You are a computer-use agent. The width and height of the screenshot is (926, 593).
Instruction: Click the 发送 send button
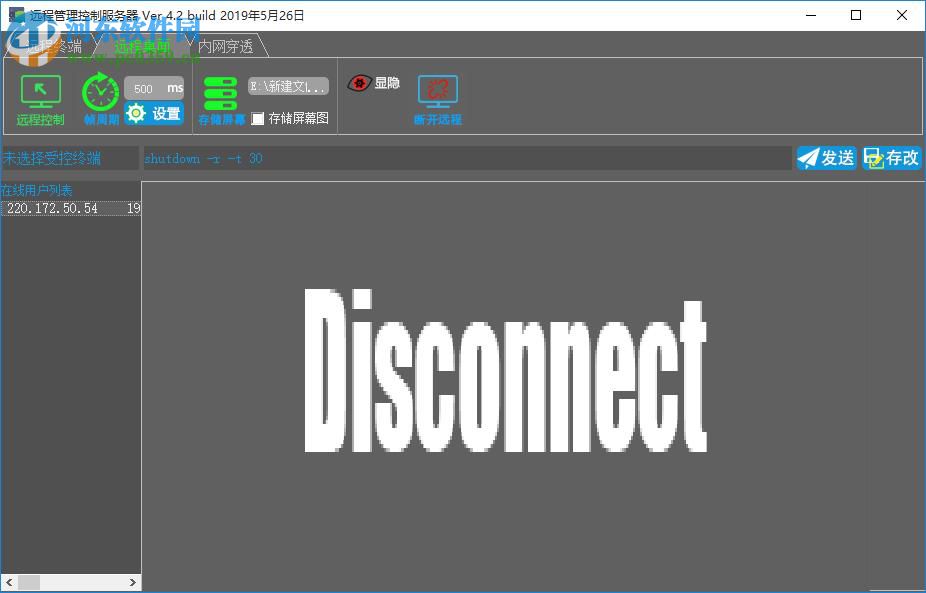pyautogui.click(x=826, y=158)
